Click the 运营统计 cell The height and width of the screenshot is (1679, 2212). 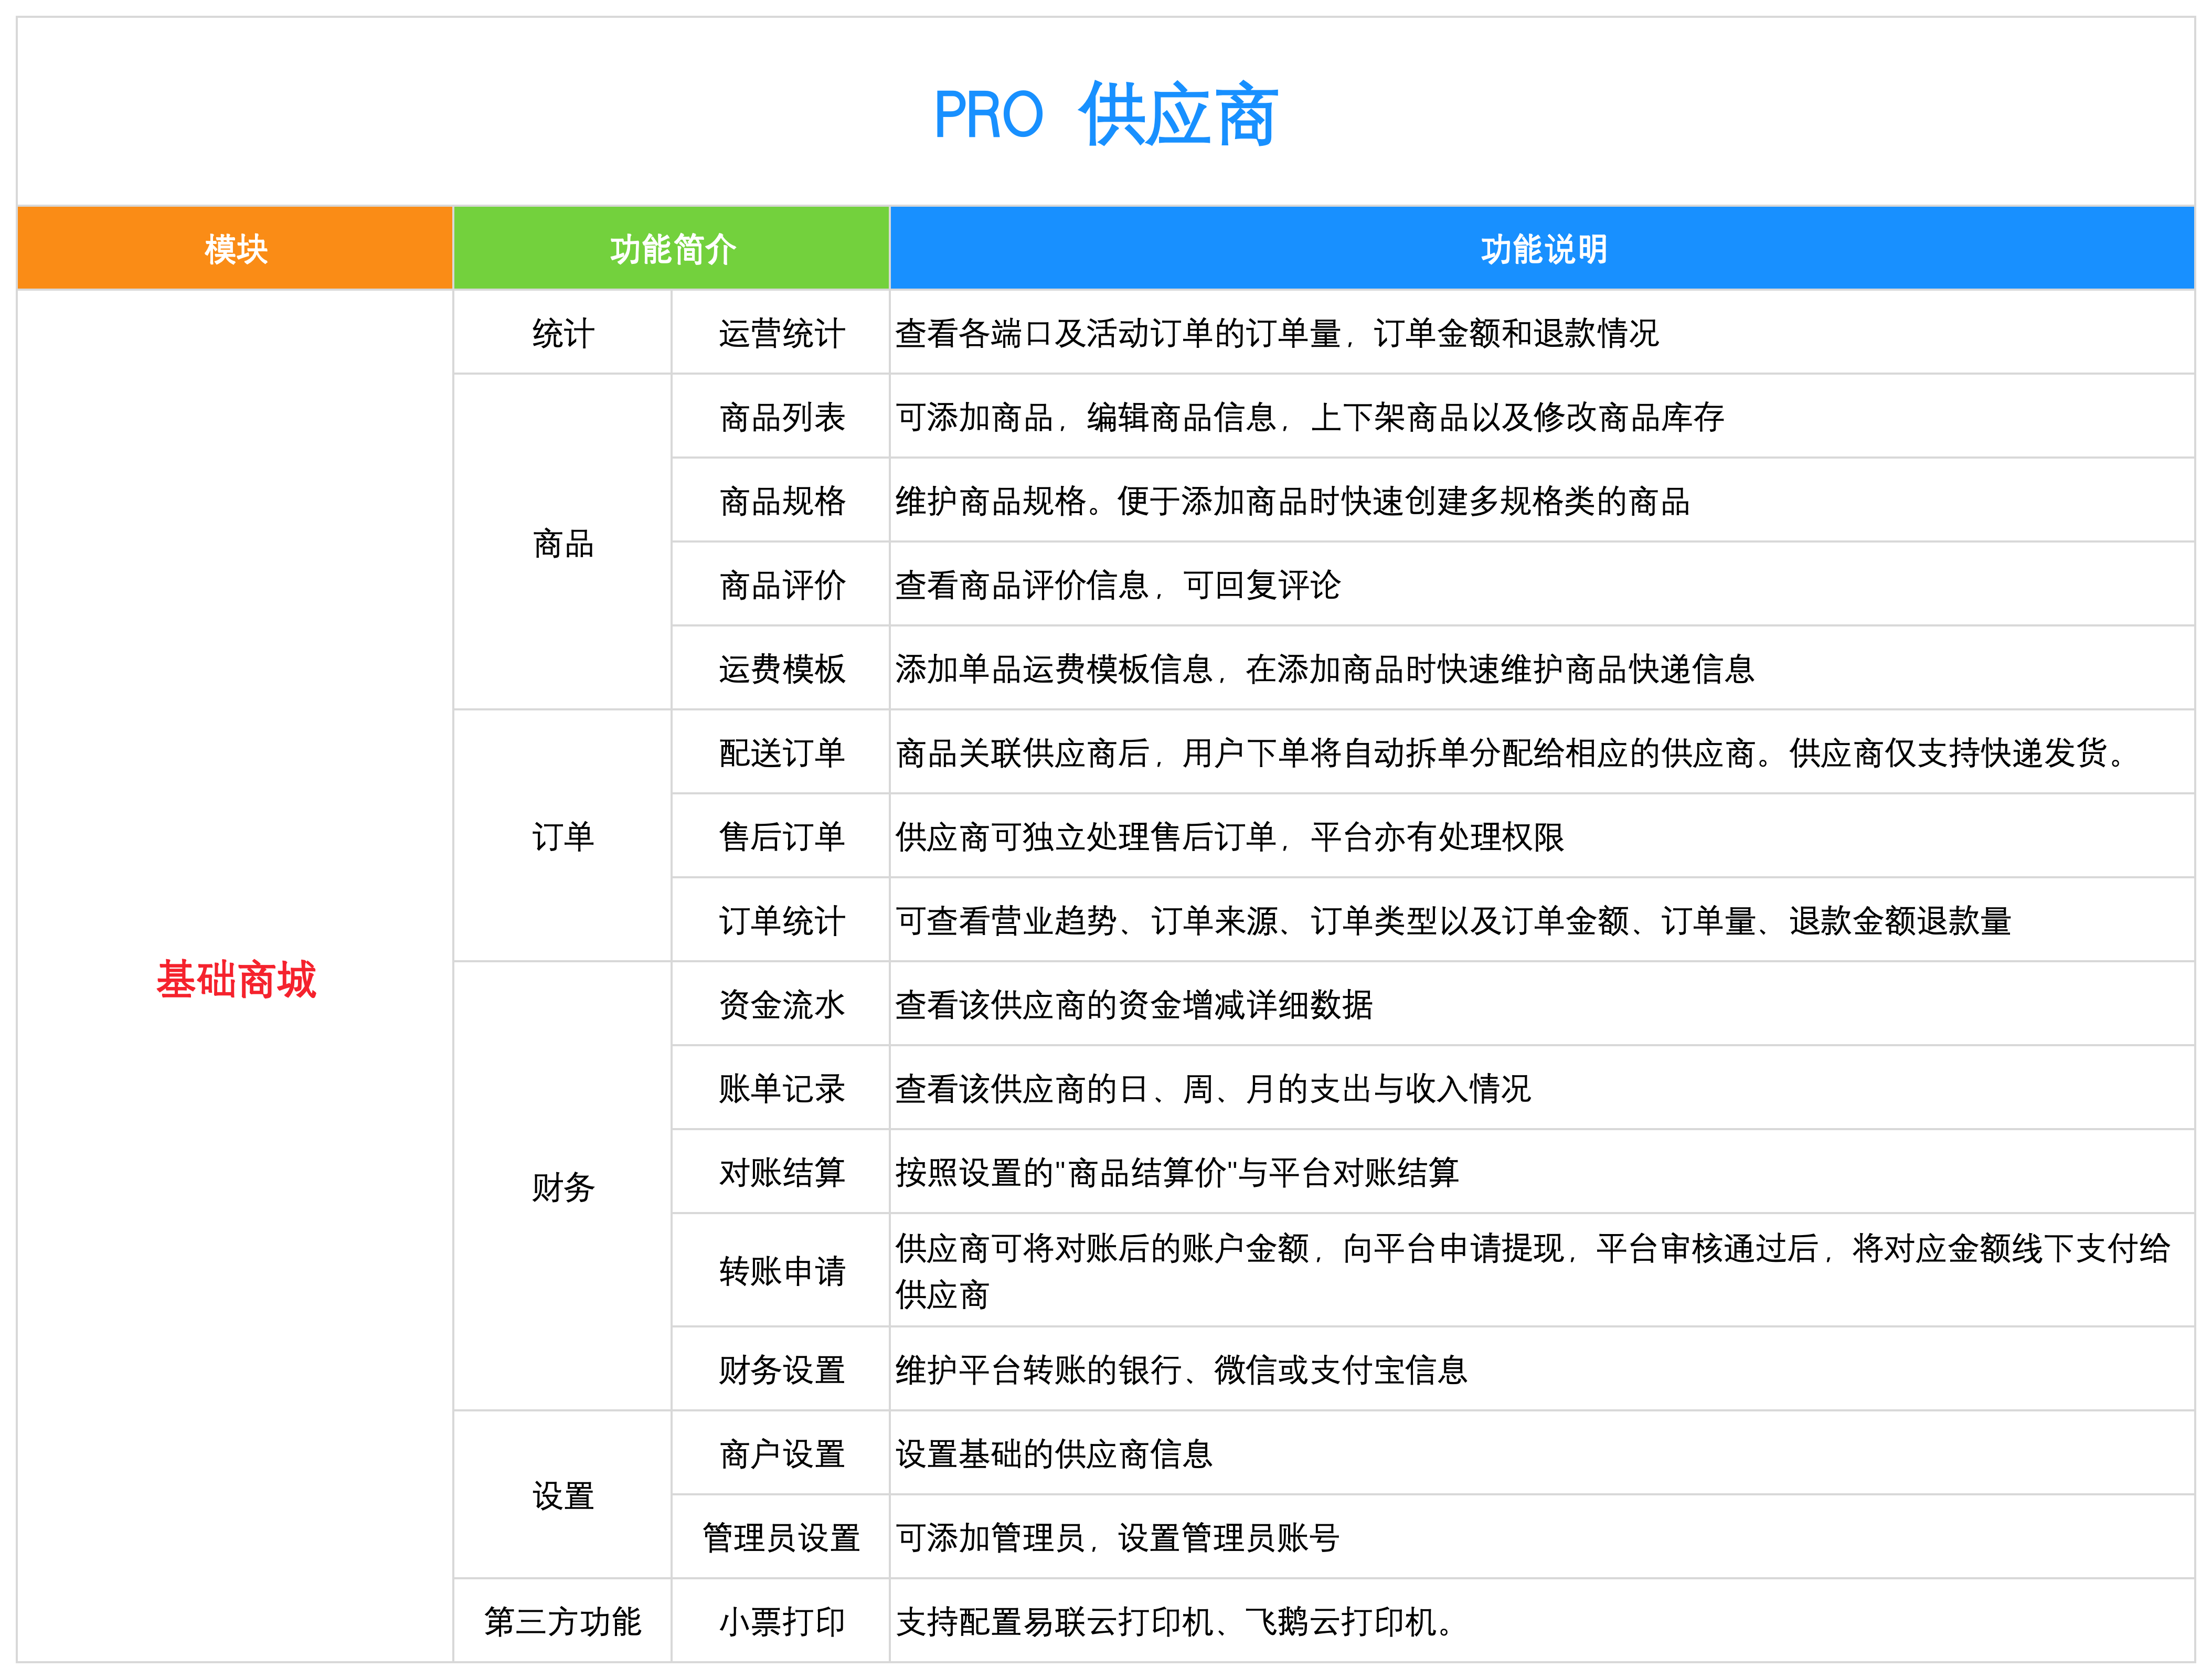click(781, 333)
